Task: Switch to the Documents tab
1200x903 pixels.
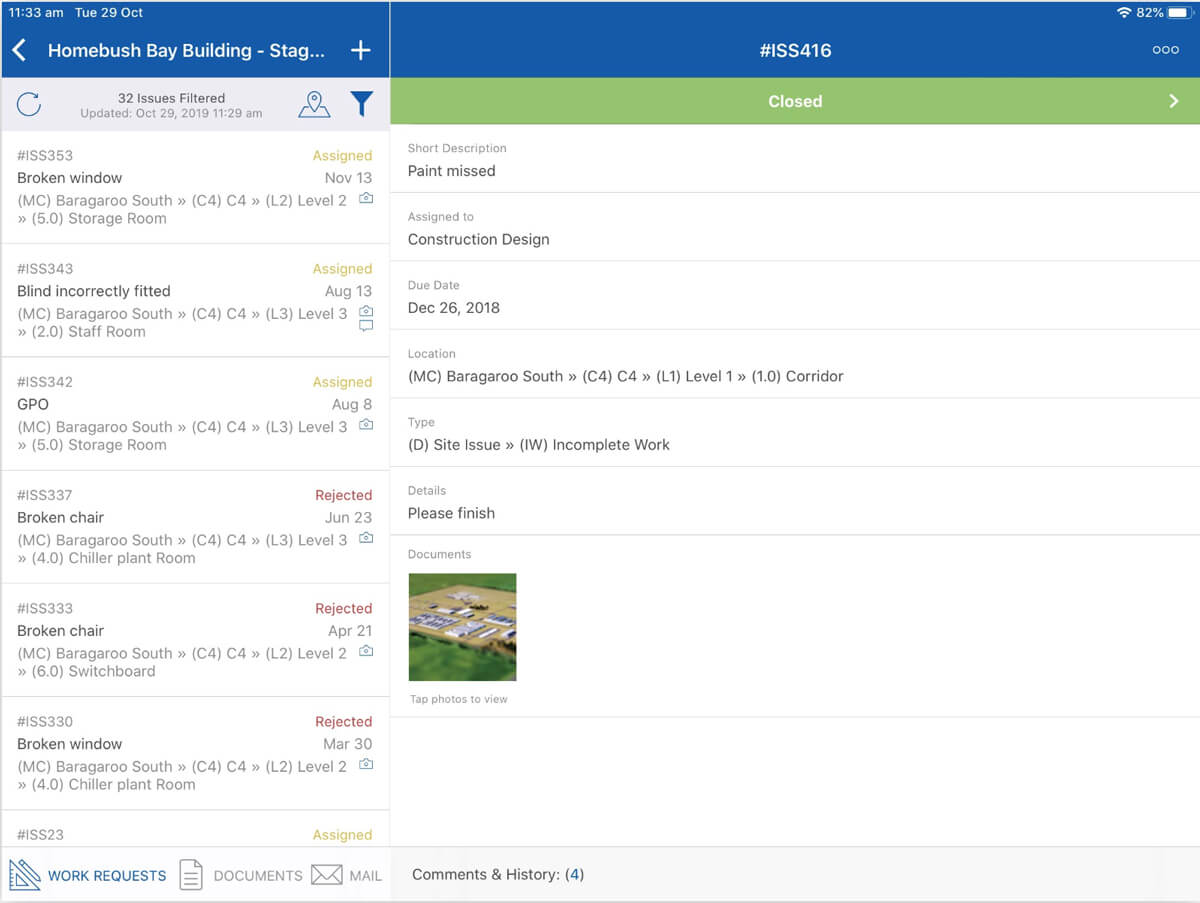Action: click(x=241, y=875)
